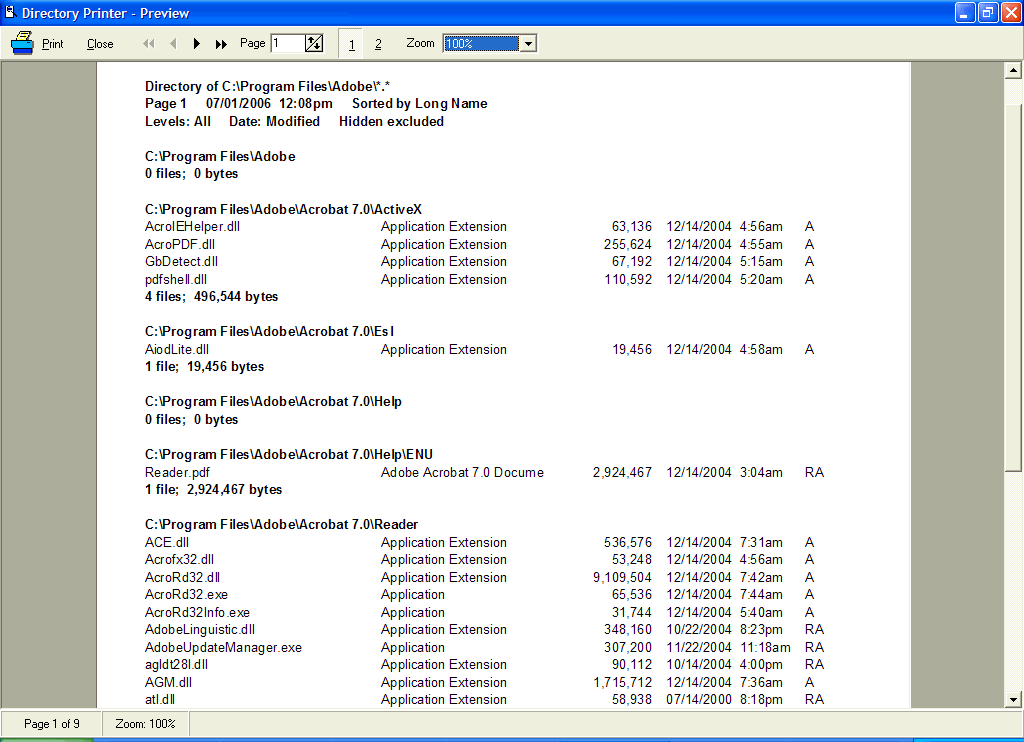Minimize the Directory Printer window
Screen dimensions: 1024x742
tap(965, 12)
